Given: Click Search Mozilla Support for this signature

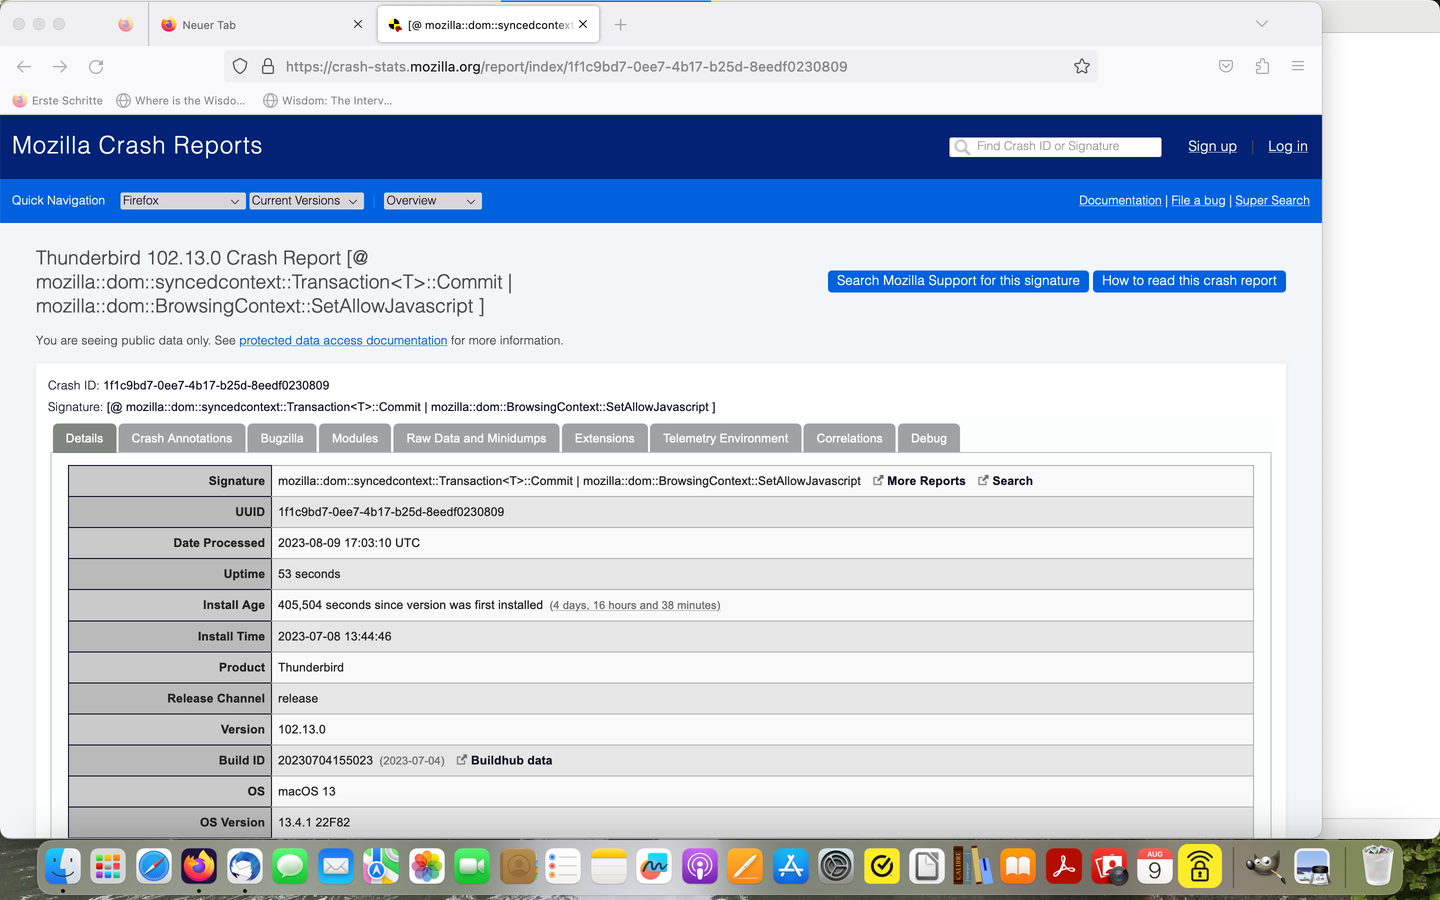Looking at the screenshot, I should (x=957, y=281).
